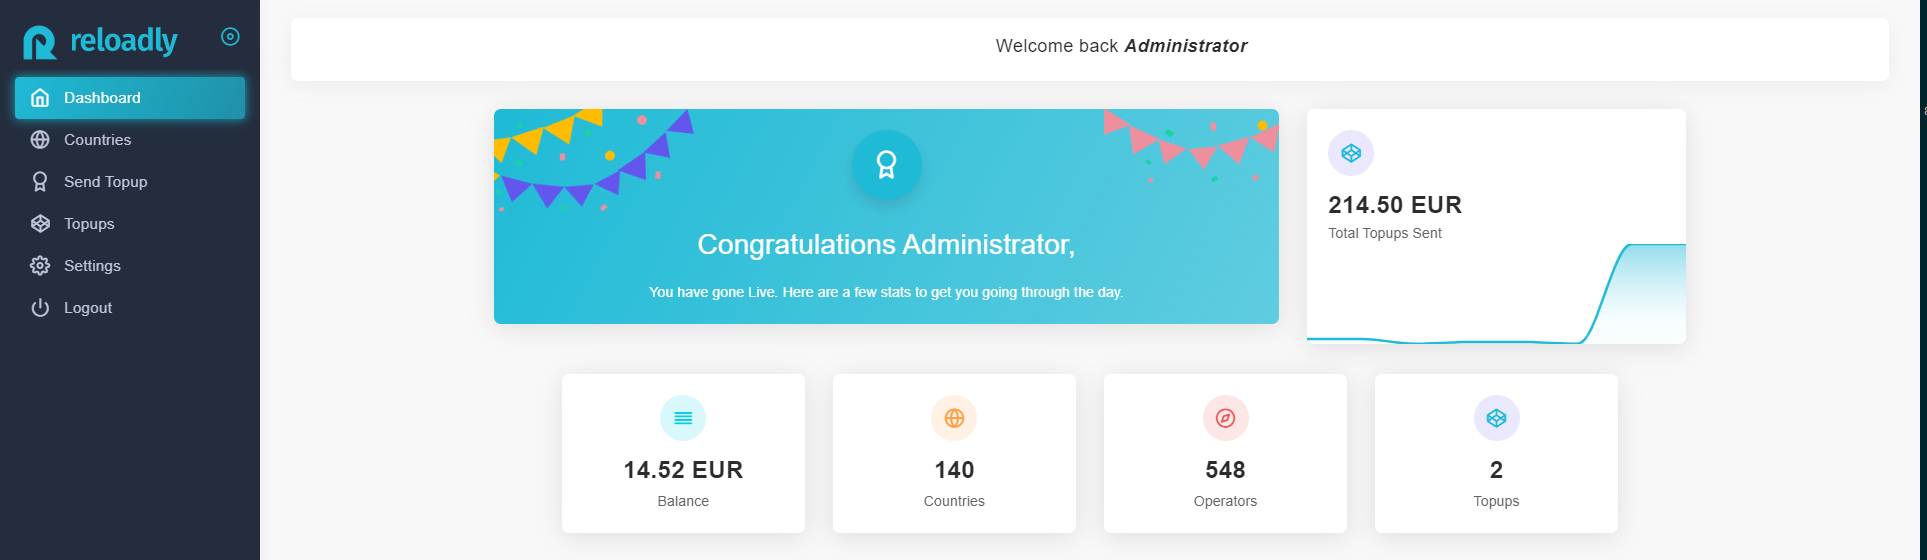
Task: Toggle the sidebar collapse circle button
Action: click(230, 37)
